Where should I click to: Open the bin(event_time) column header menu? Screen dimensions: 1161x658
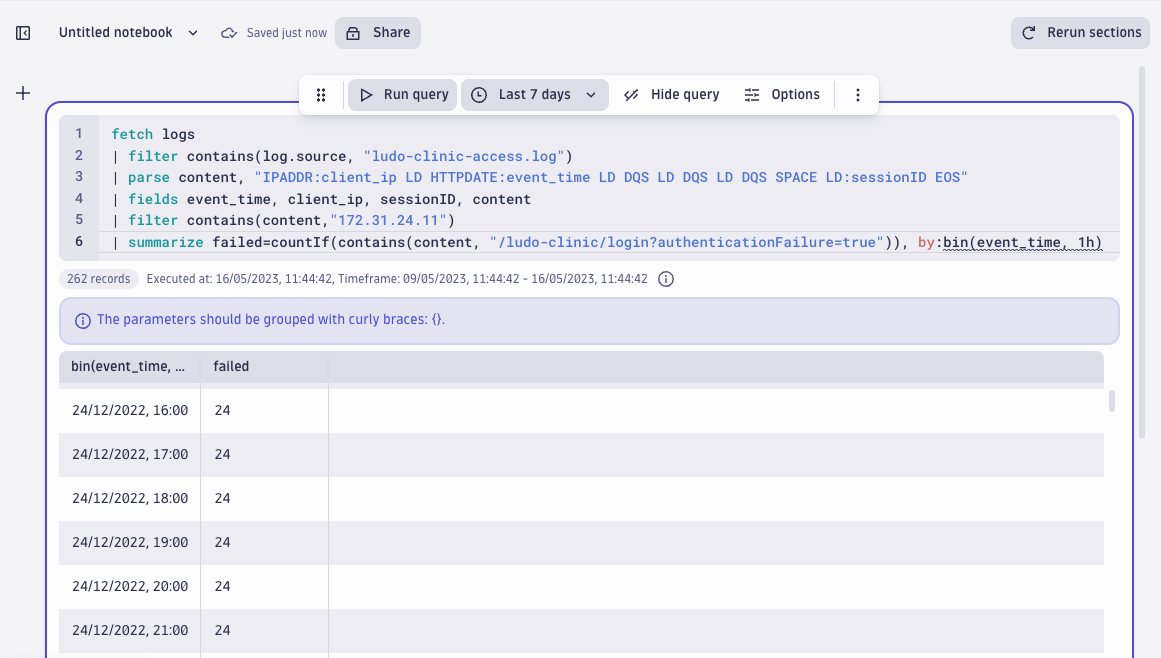tap(129, 366)
